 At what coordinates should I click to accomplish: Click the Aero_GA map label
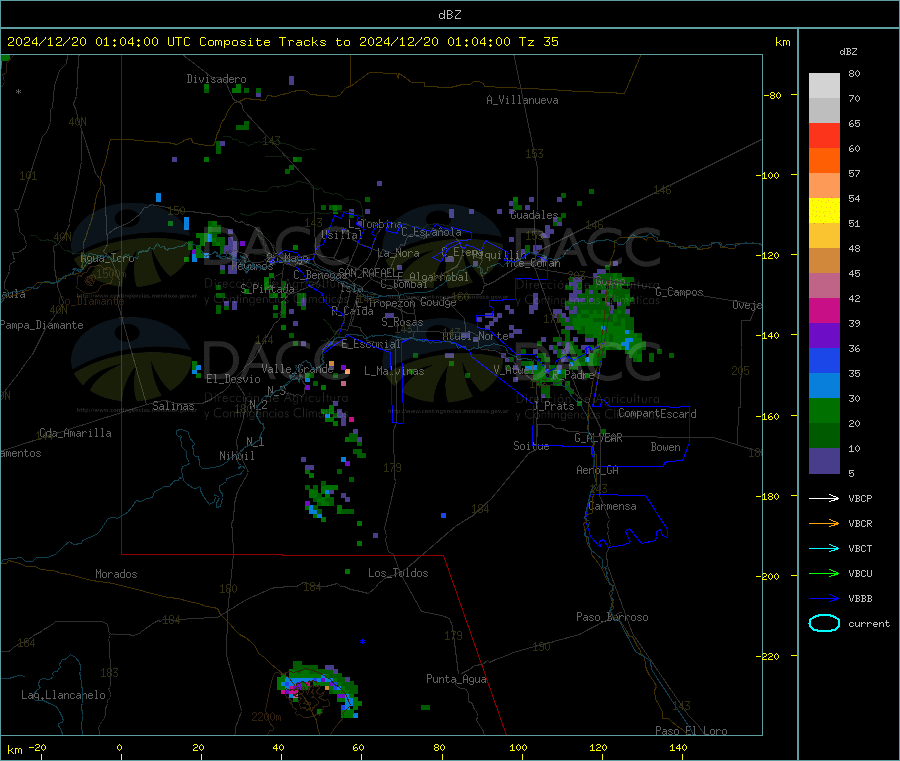(x=597, y=470)
